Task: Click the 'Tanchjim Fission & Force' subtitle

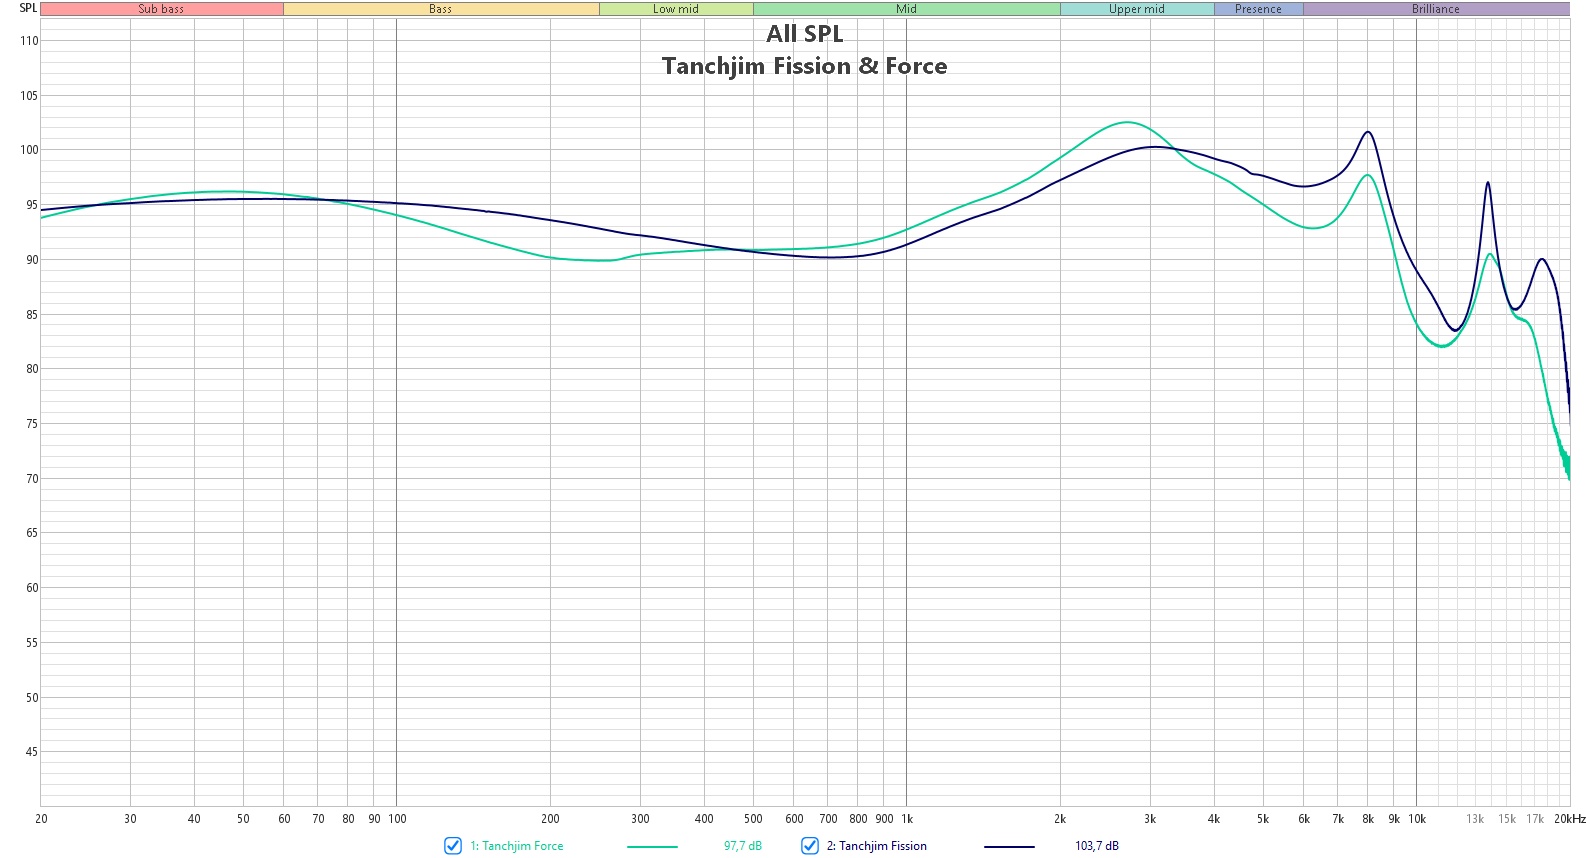Action: click(805, 66)
